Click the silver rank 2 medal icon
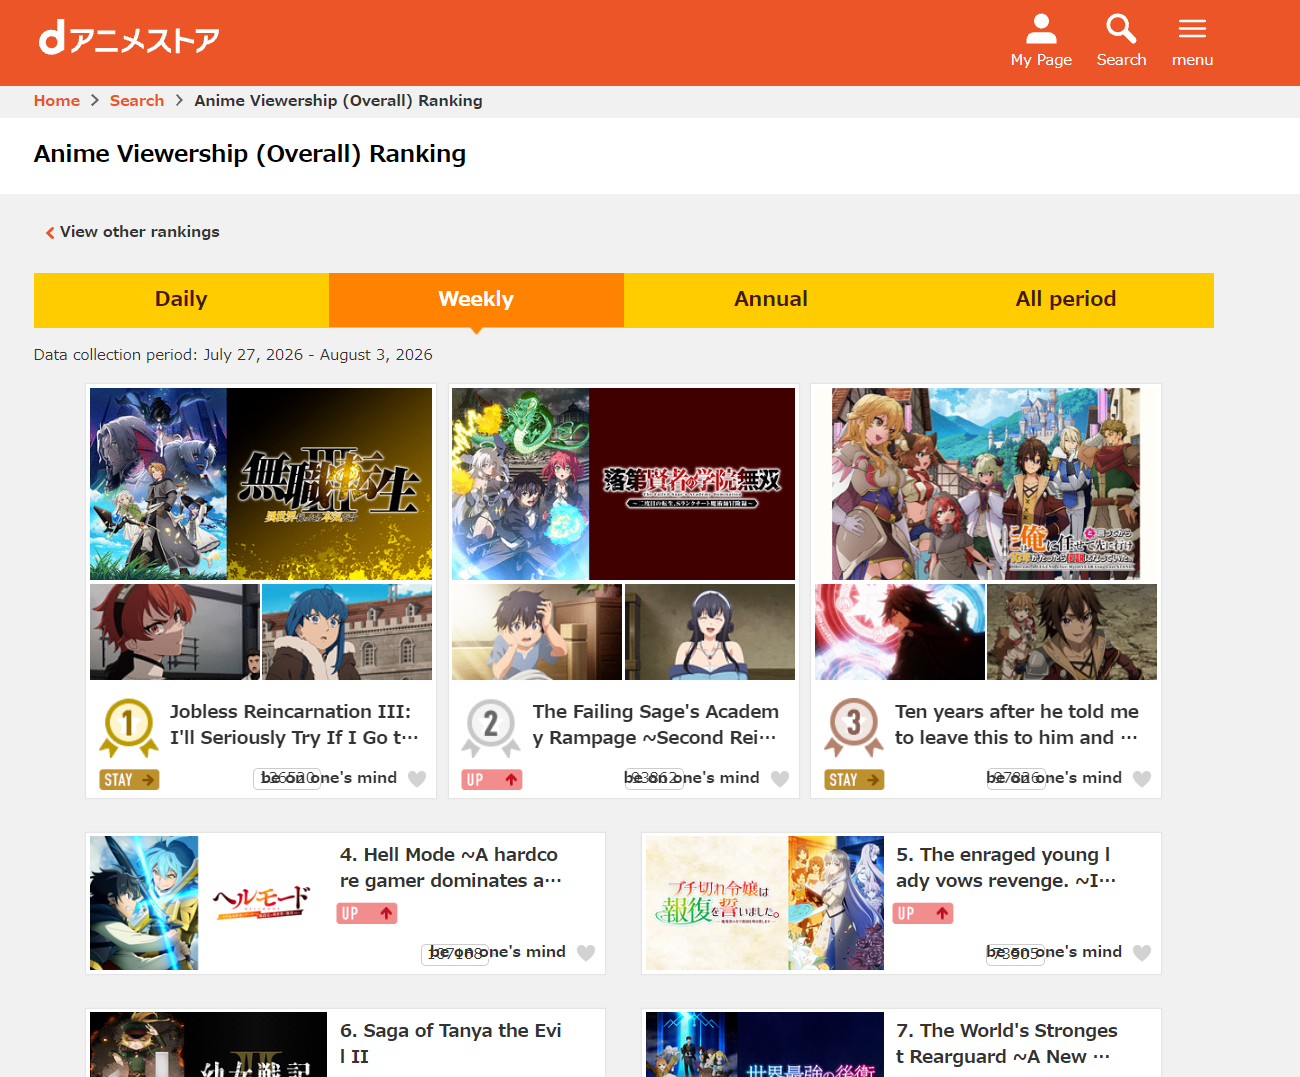 tap(491, 727)
